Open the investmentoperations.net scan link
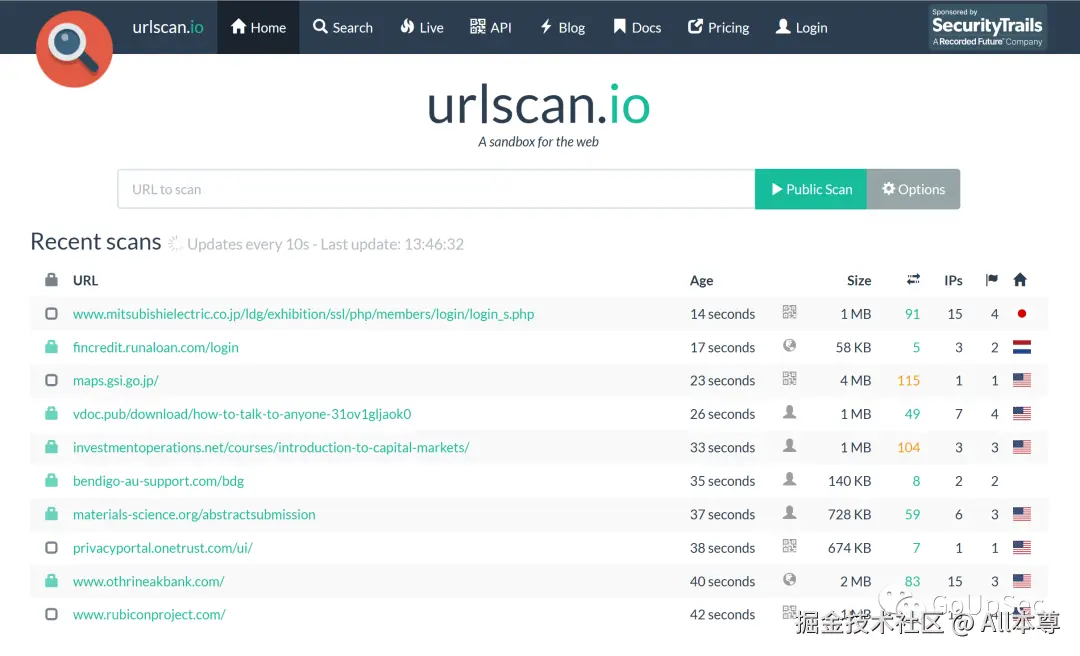 point(271,447)
